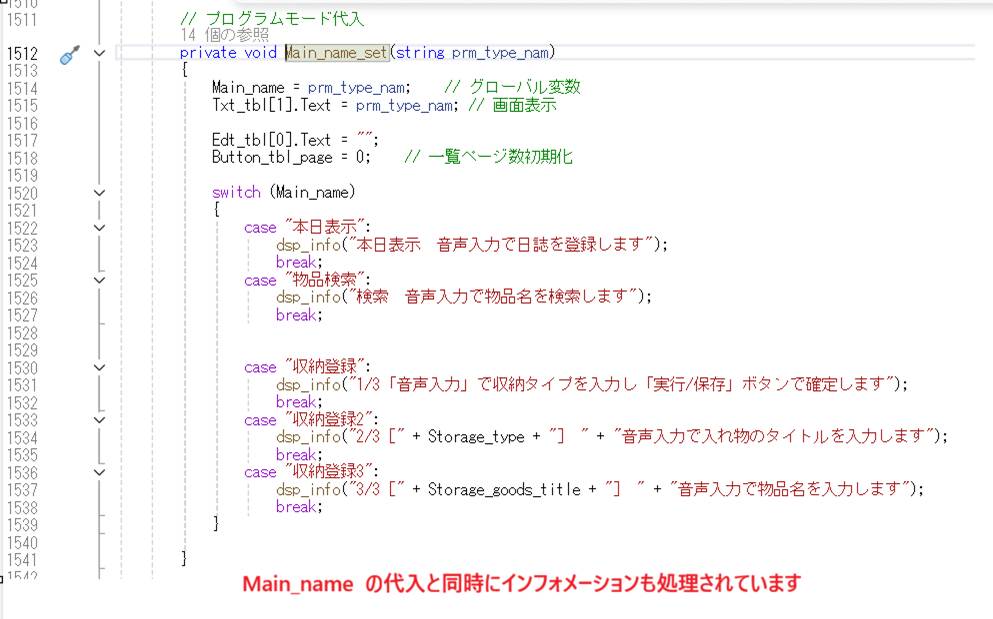This screenshot has width=993, height=619.
Task: Collapse the Main_name_set method block
Action: click(x=99, y=53)
